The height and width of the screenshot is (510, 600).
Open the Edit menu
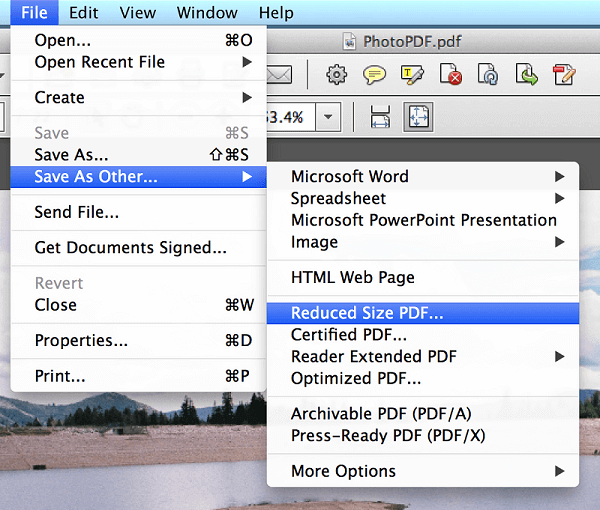[83, 13]
